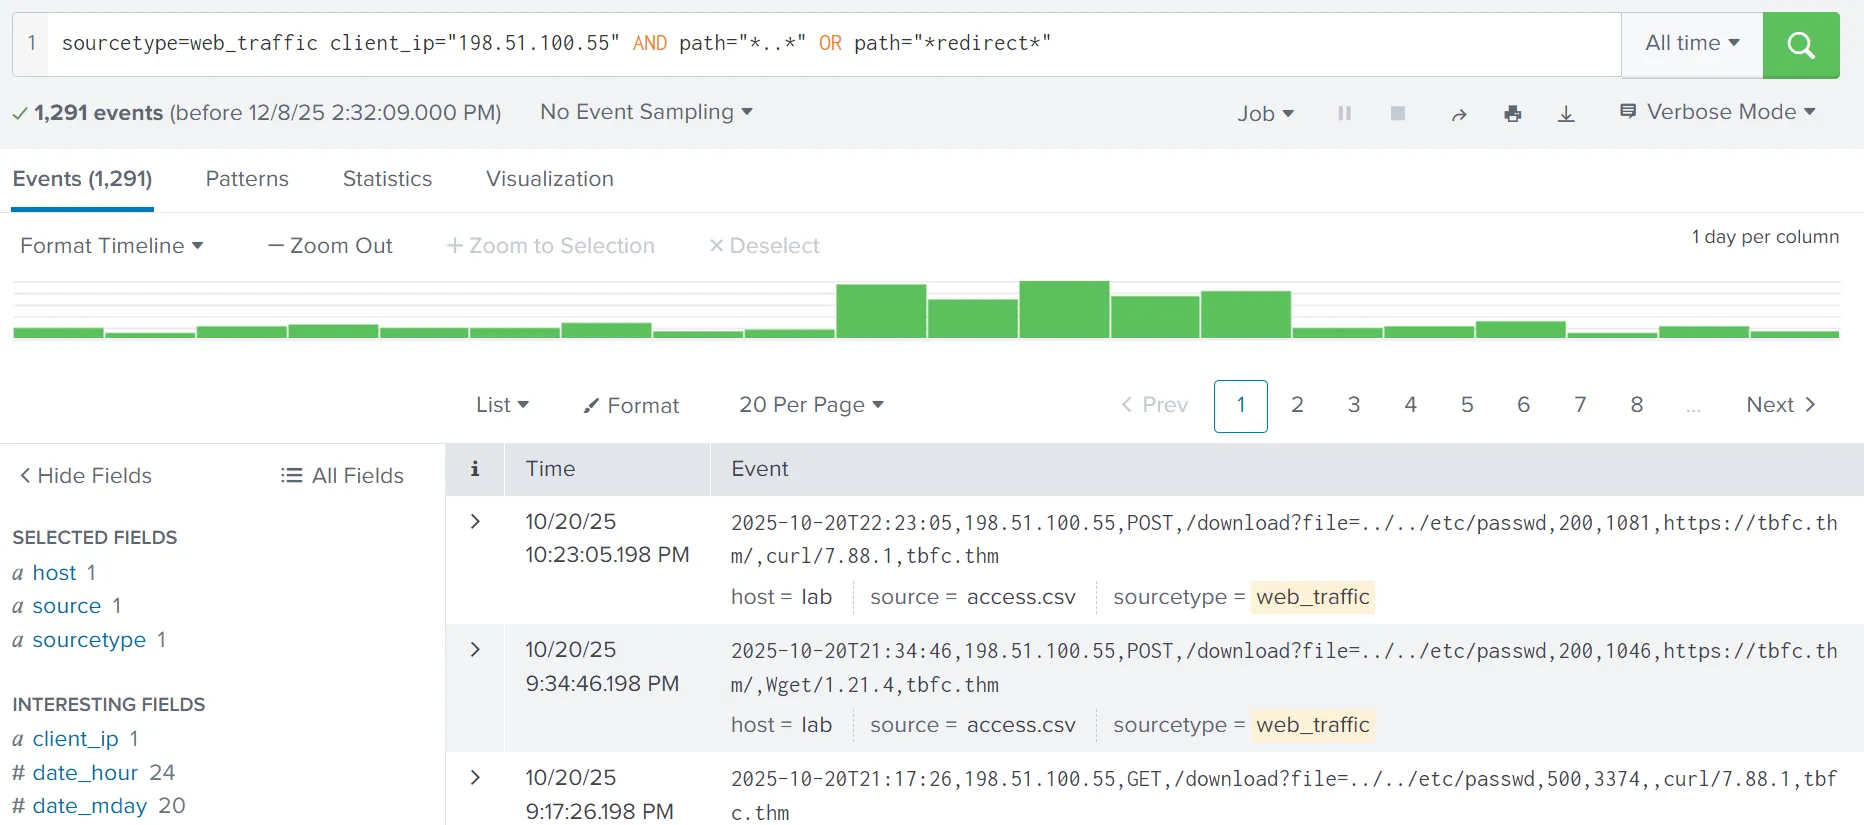Expand the 10:23:05.198 PM event row
Viewport: 1864px width, 825px height.
(x=475, y=522)
